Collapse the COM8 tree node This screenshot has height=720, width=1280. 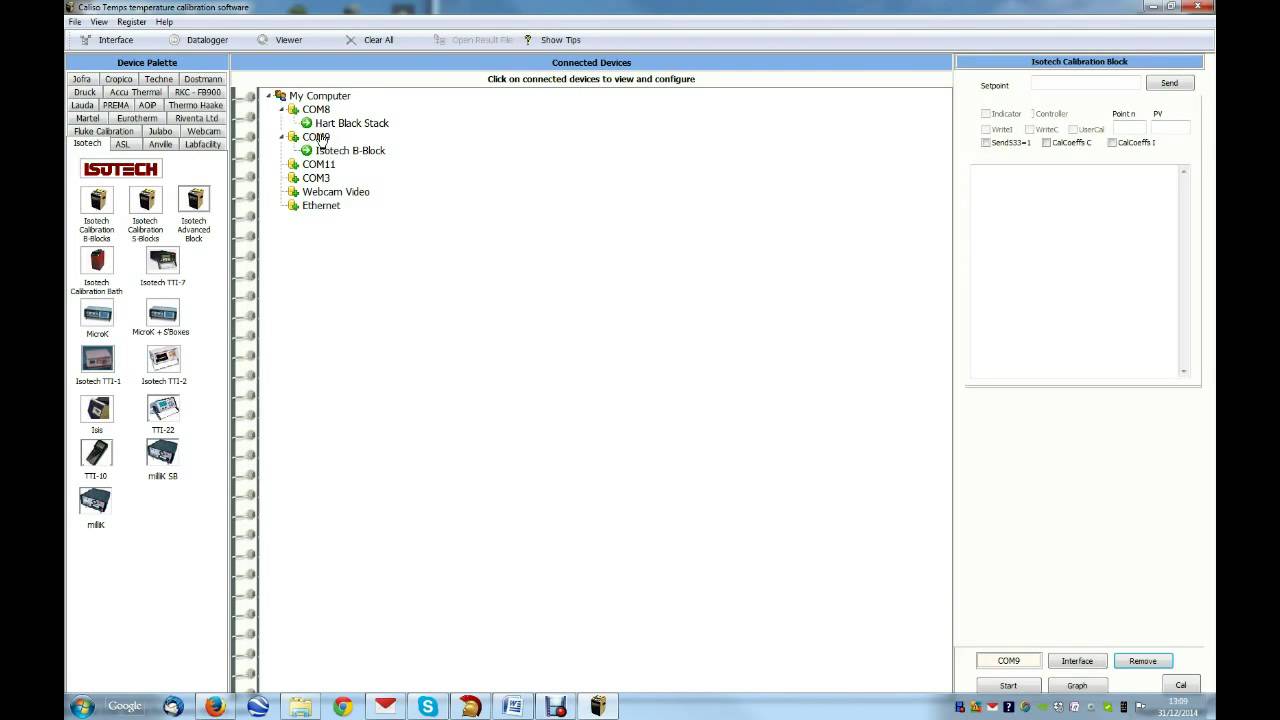tap(282, 110)
